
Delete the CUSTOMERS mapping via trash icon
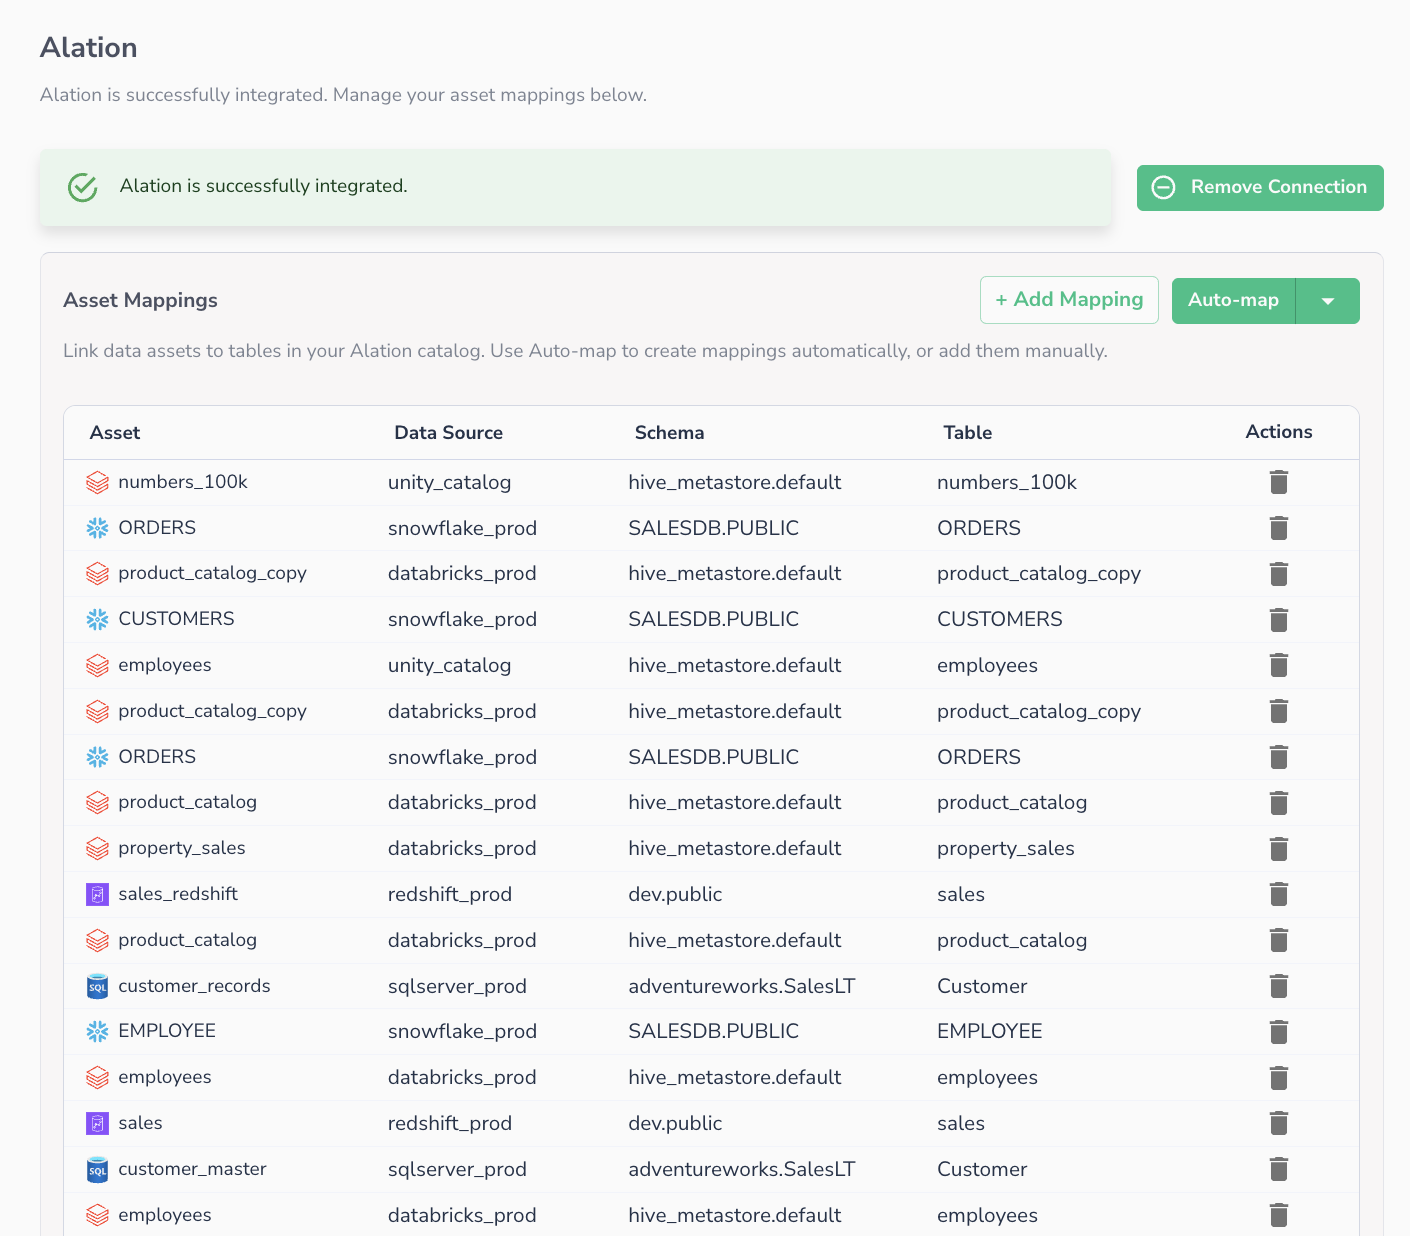[x=1278, y=619]
